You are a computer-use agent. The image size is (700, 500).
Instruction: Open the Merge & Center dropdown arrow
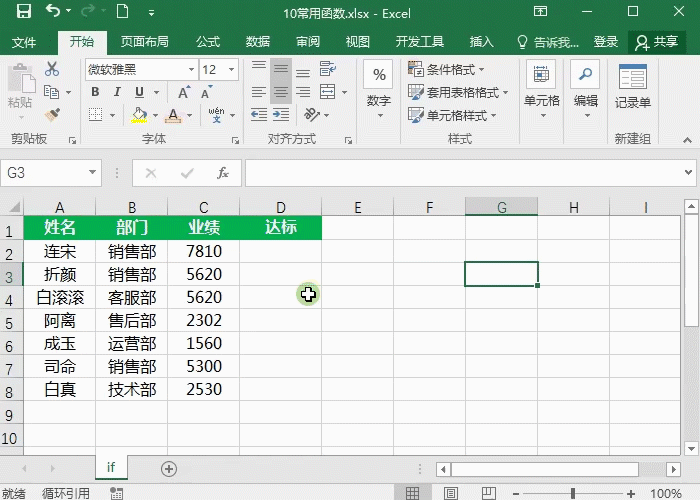tap(345, 92)
